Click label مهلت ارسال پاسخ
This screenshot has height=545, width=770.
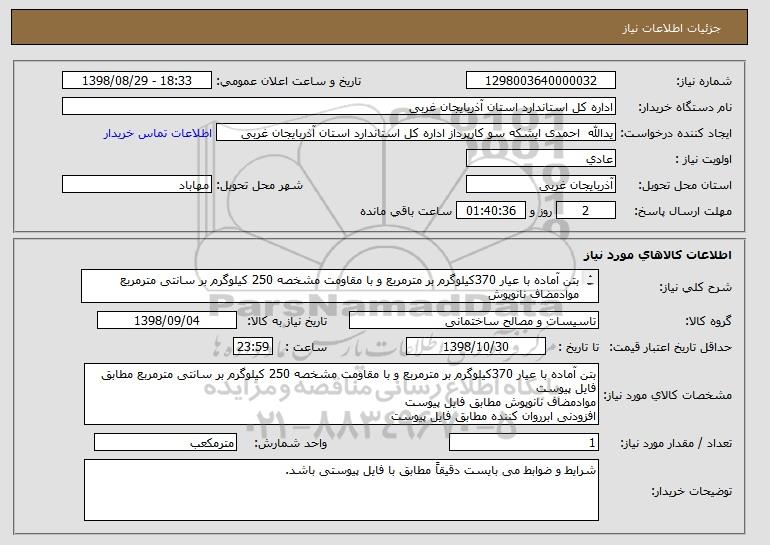(683, 211)
